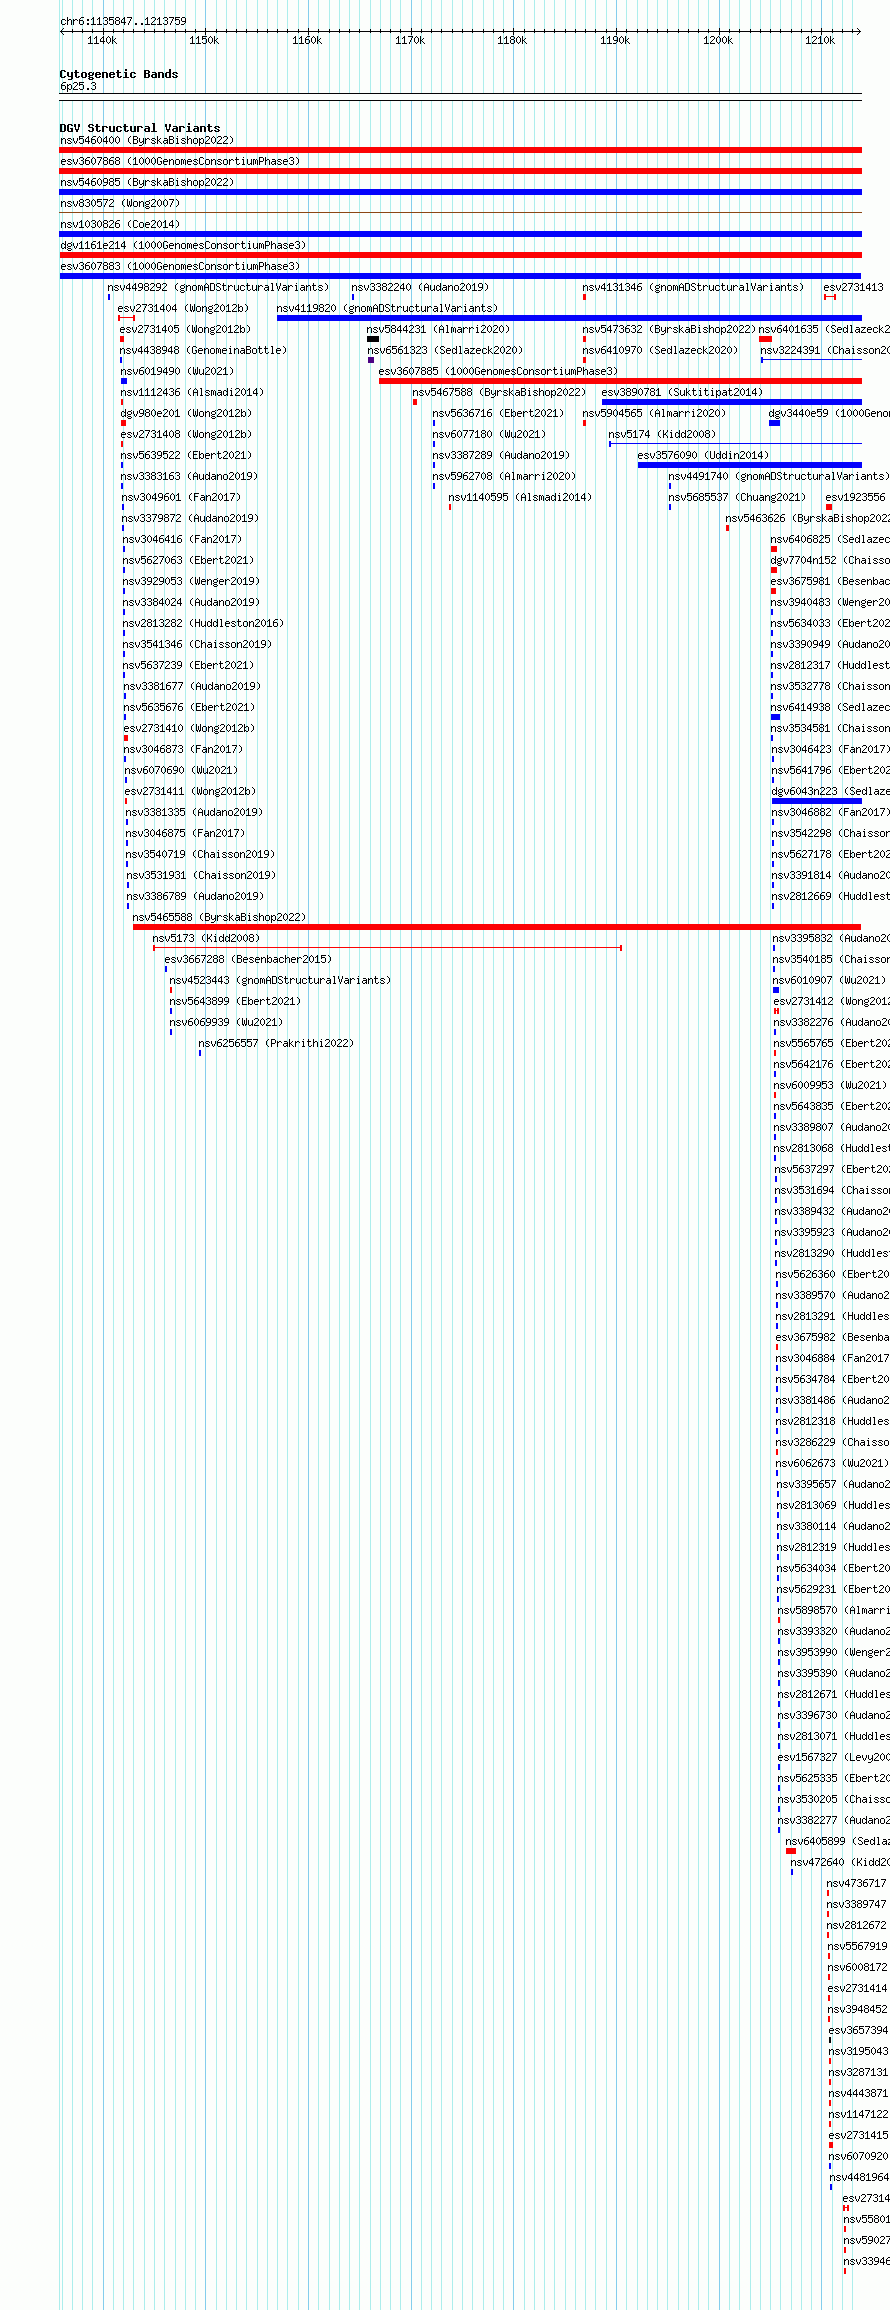Select nsv6256557 (Prakrithi2022) label
The width and height of the screenshot is (890, 2310).
[276, 1043]
